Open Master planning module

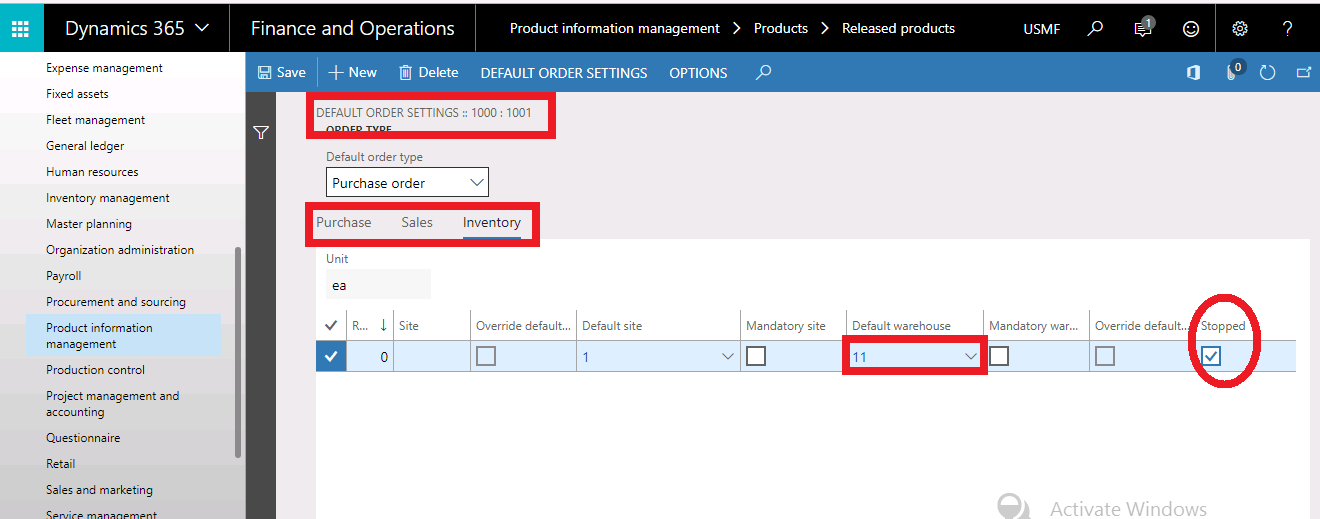[89, 224]
